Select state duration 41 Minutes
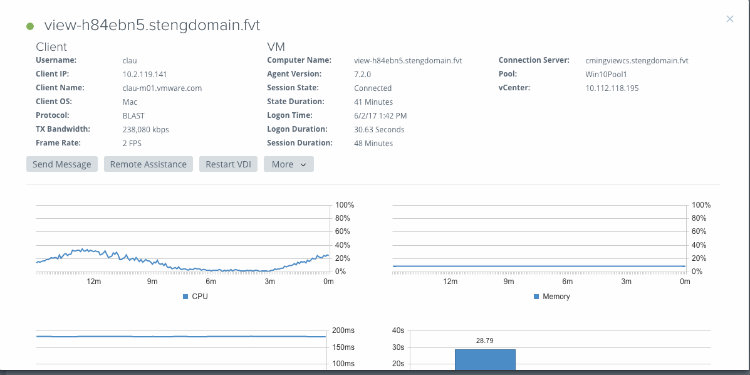Screen dimensions: 750x375 pos(374,102)
